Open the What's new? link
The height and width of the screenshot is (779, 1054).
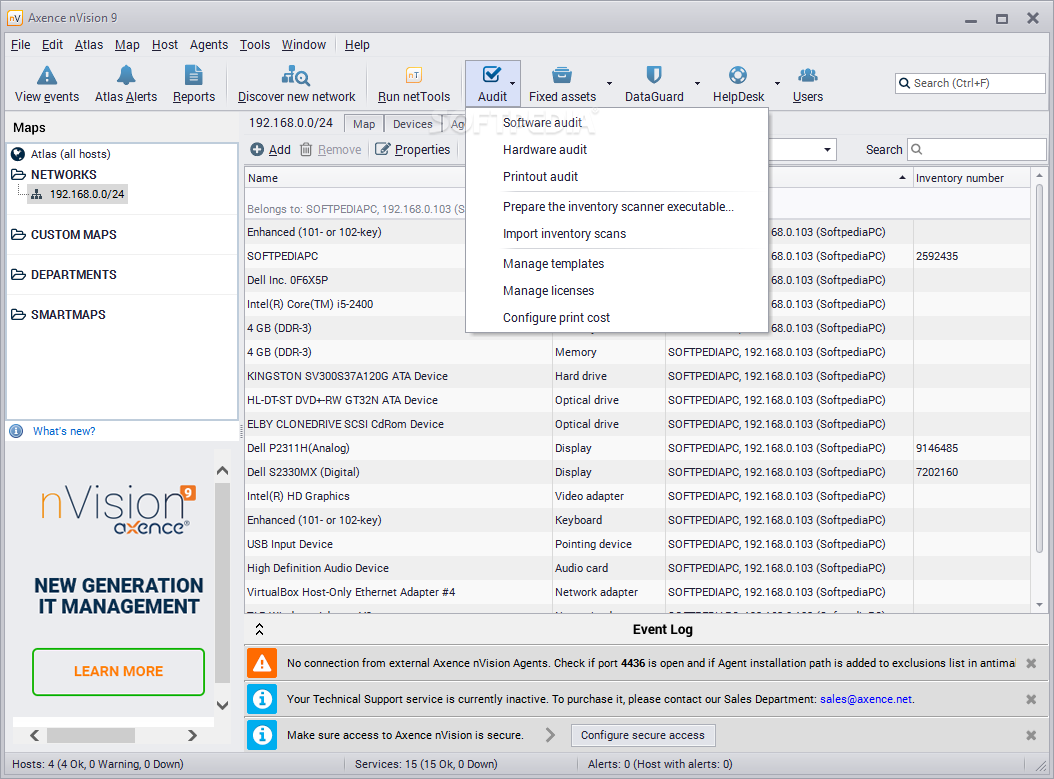tap(64, 431)
